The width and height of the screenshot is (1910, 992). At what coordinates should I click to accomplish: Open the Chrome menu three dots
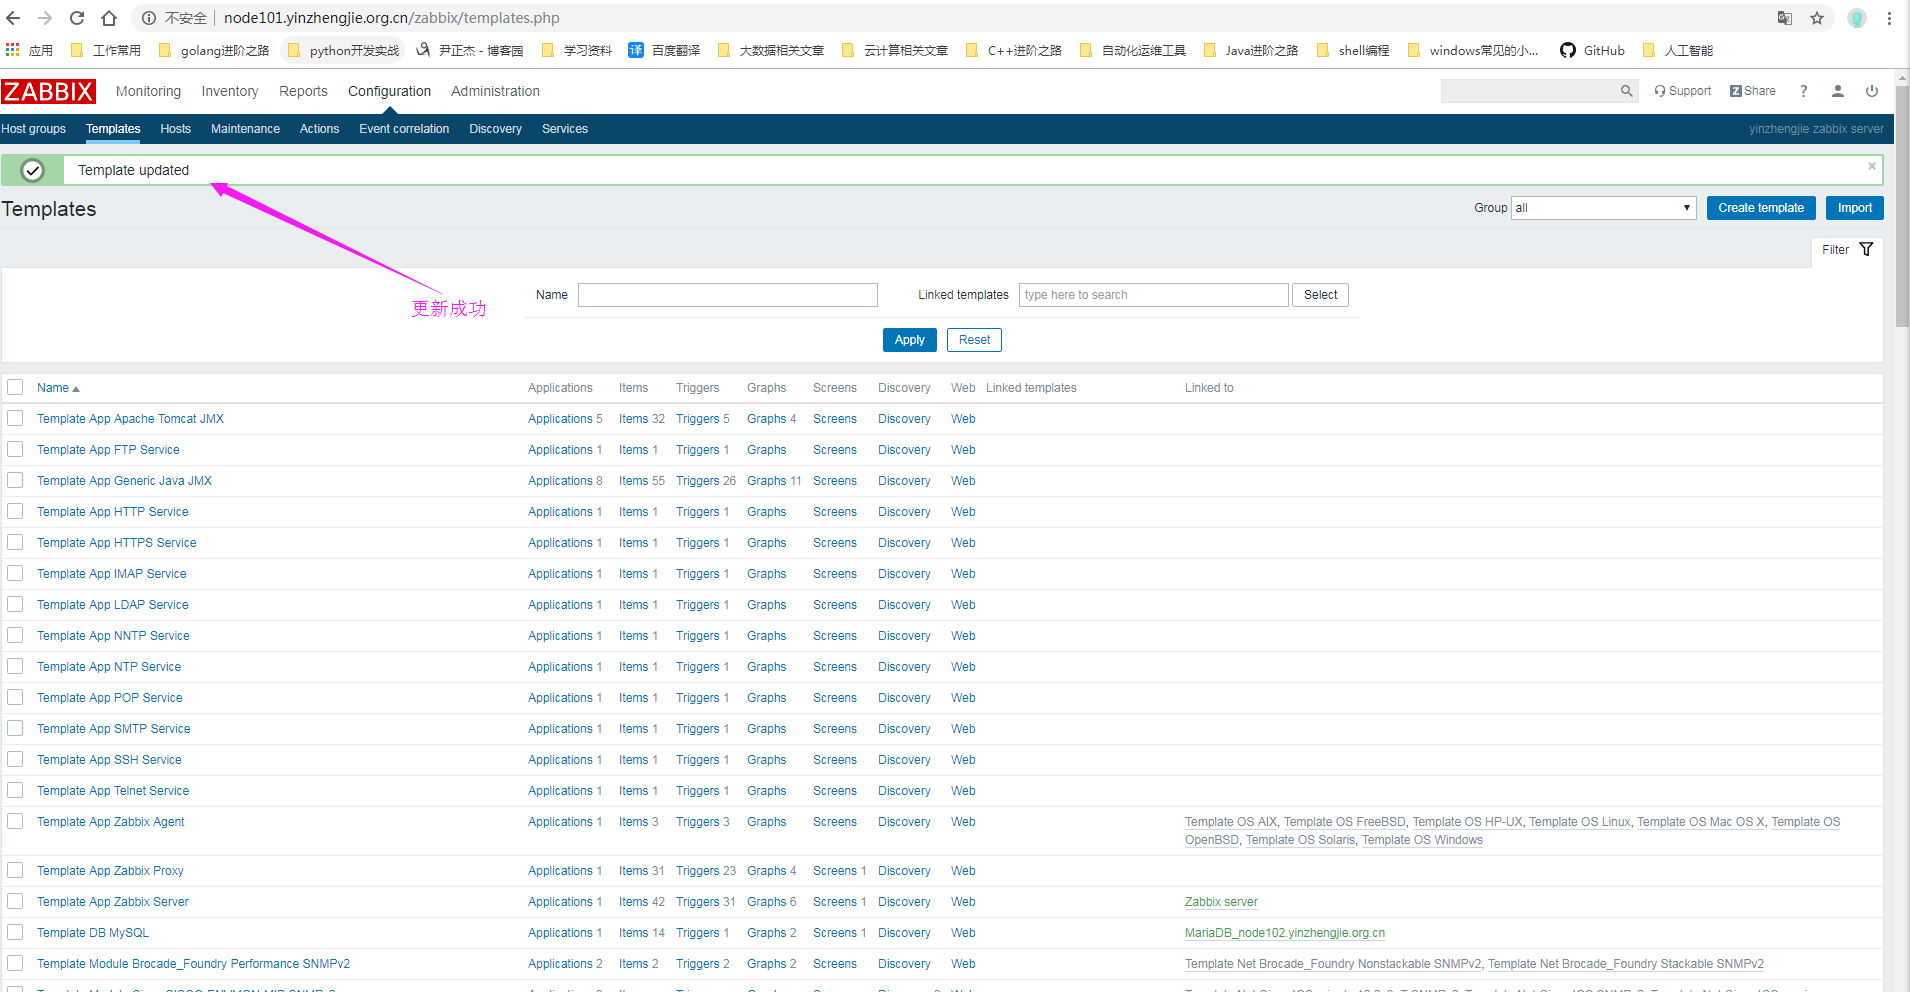click(x=1889, y=18)
